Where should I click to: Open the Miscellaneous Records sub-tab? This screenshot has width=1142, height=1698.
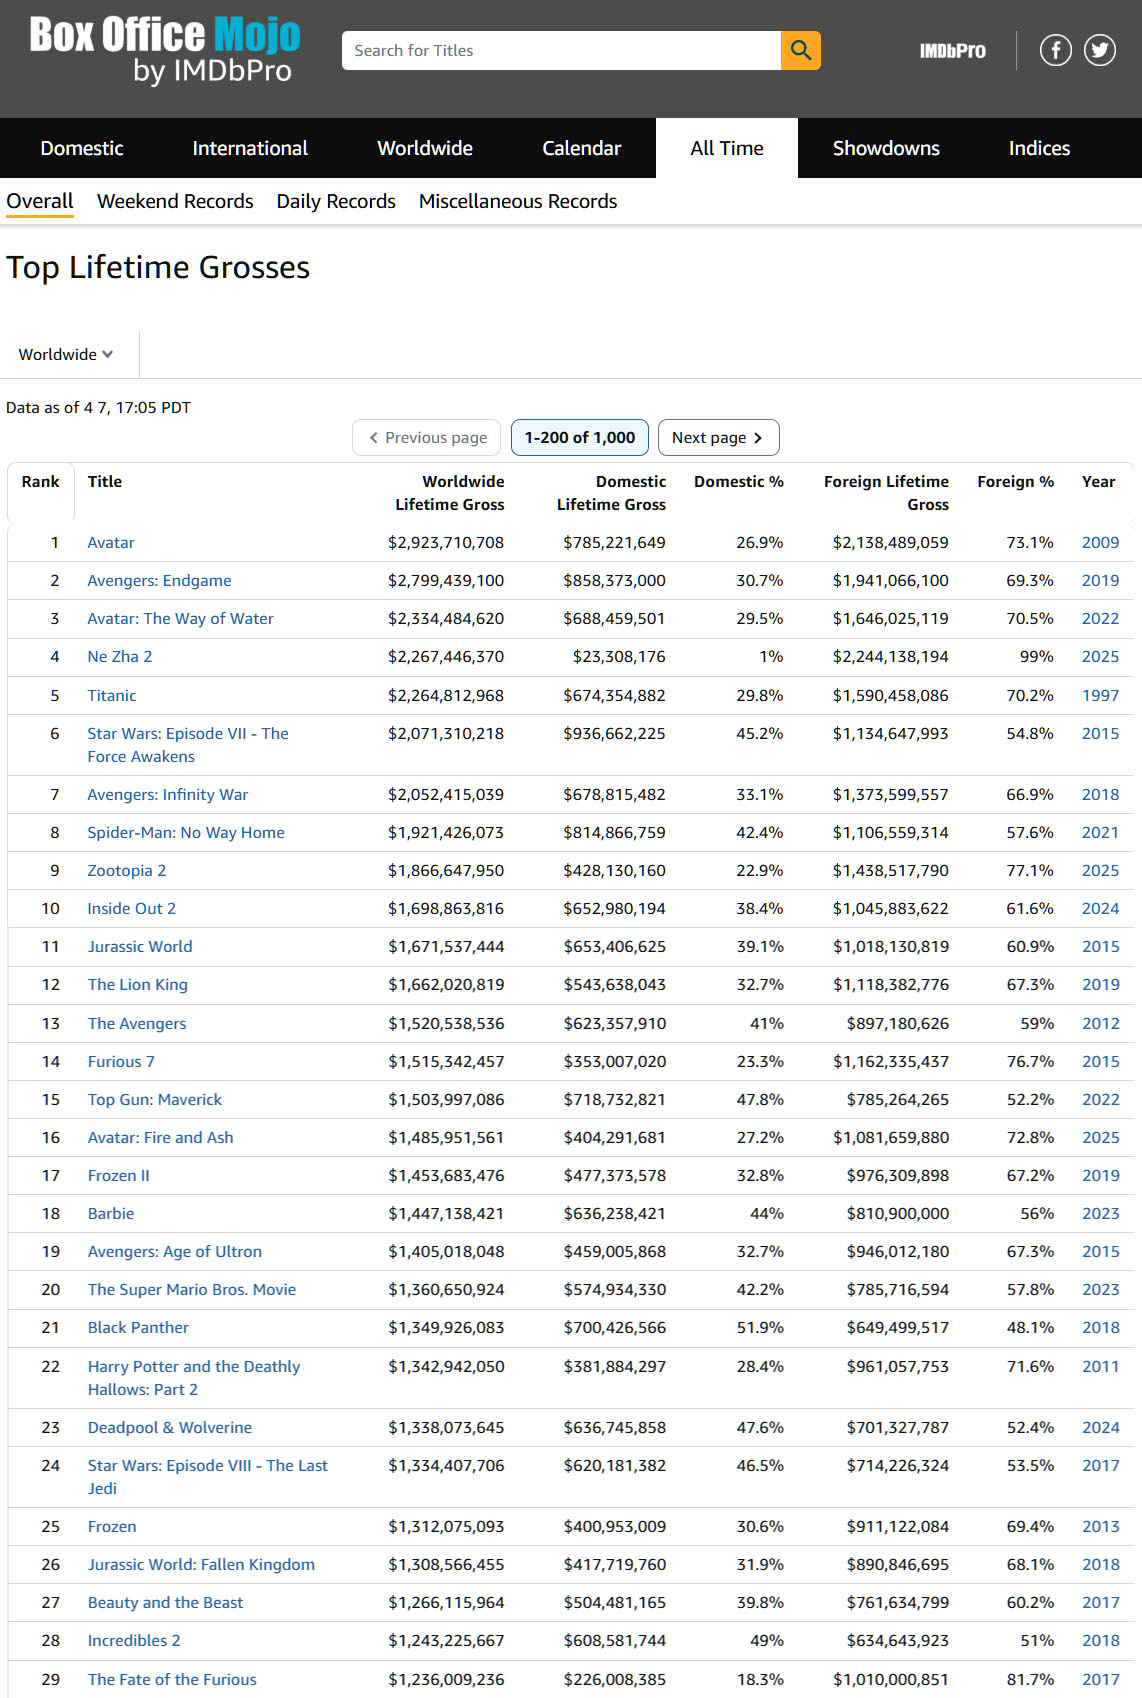518,201
